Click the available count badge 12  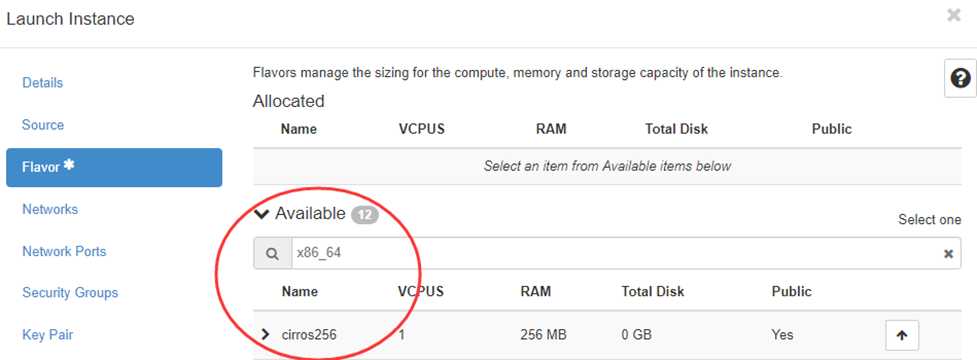click(x=365, y=216)
